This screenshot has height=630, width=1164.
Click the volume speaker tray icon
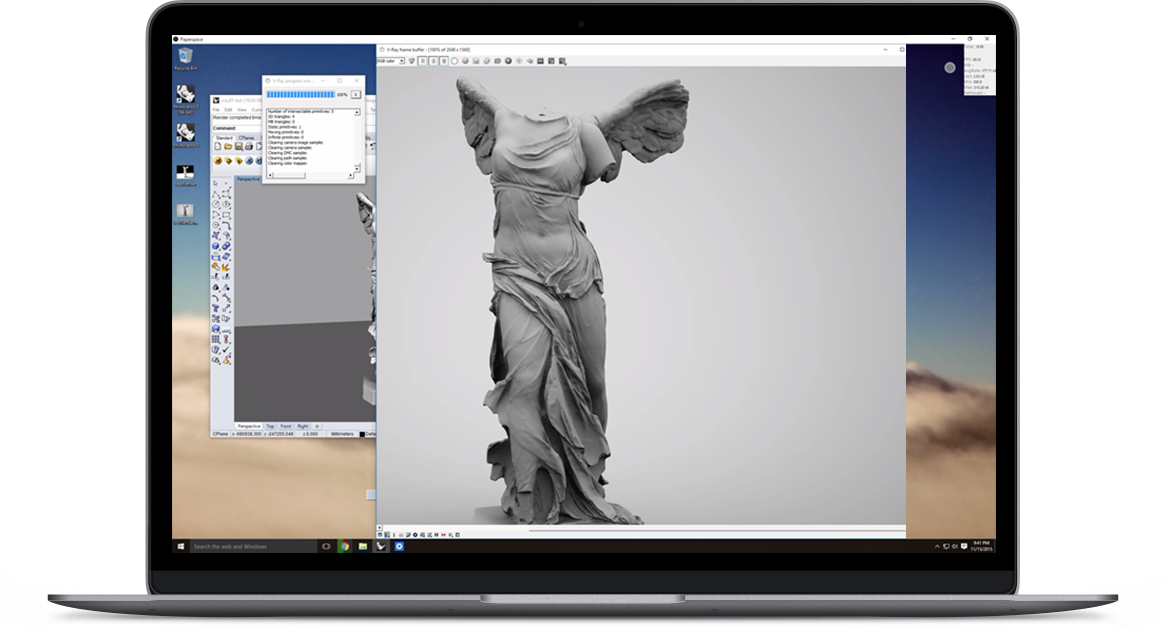pyautogui.click(x=955, y=547)
